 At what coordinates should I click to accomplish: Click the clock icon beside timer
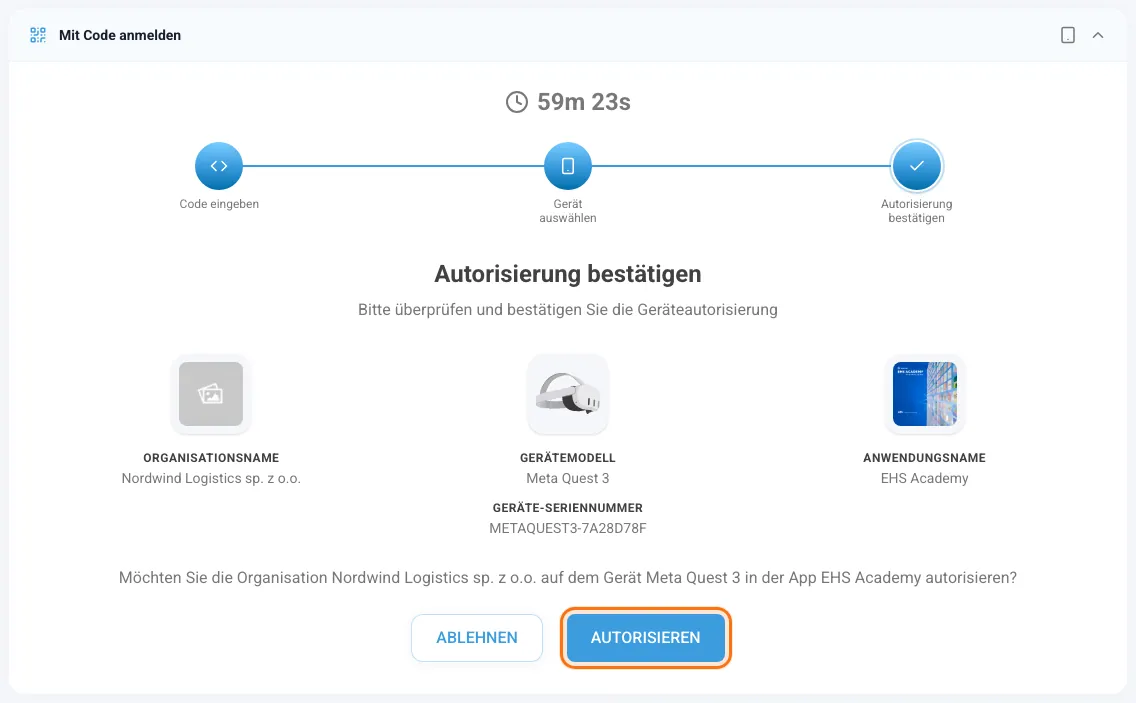pyautogui.click(x=517, y=102)
